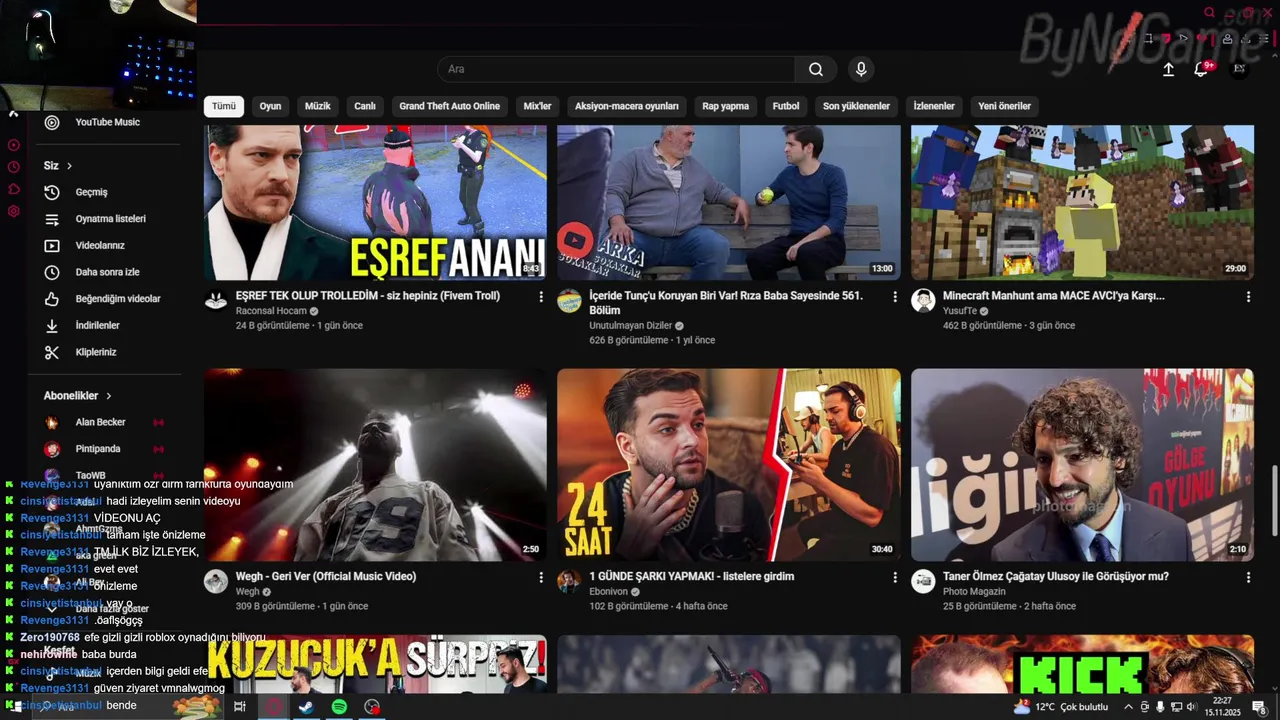Select the Müzik filter chip

318,106
